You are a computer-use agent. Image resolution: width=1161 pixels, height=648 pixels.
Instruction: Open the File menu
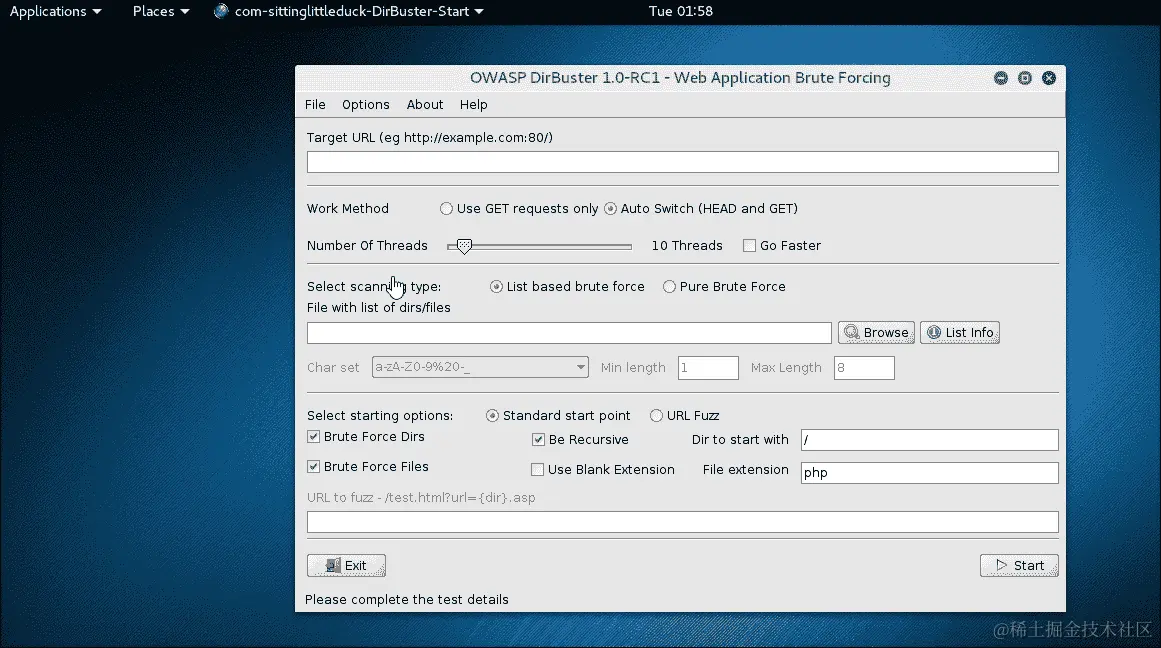(315, 104)
